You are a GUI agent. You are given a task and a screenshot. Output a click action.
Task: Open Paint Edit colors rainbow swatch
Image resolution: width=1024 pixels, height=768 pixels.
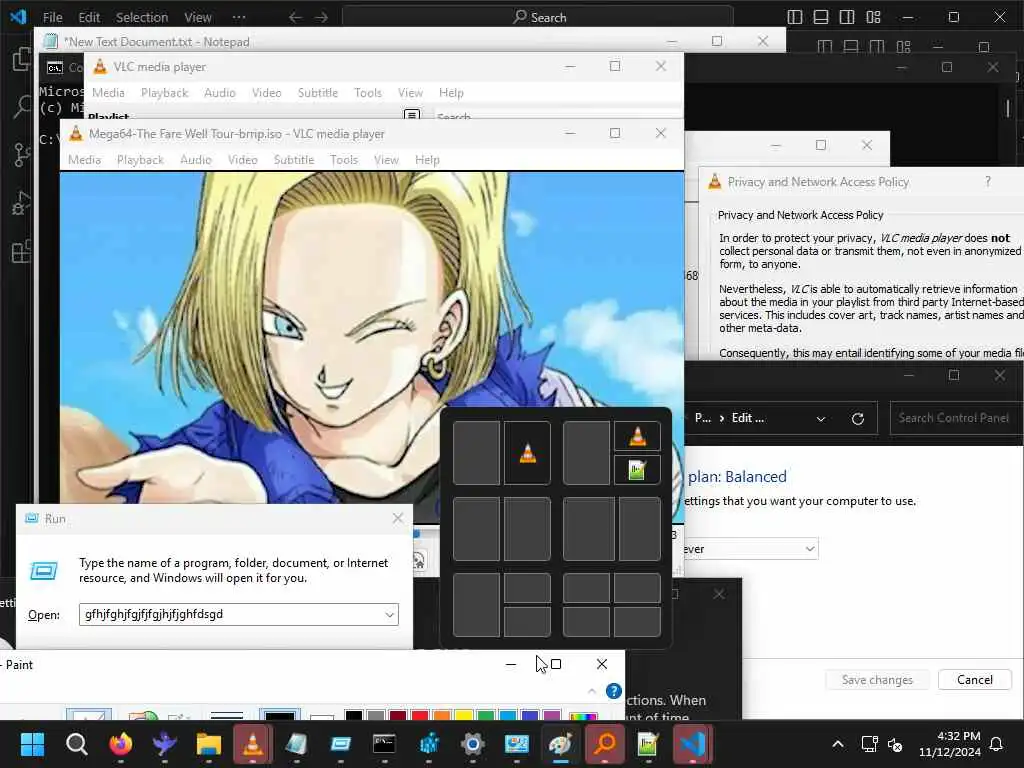583,716
